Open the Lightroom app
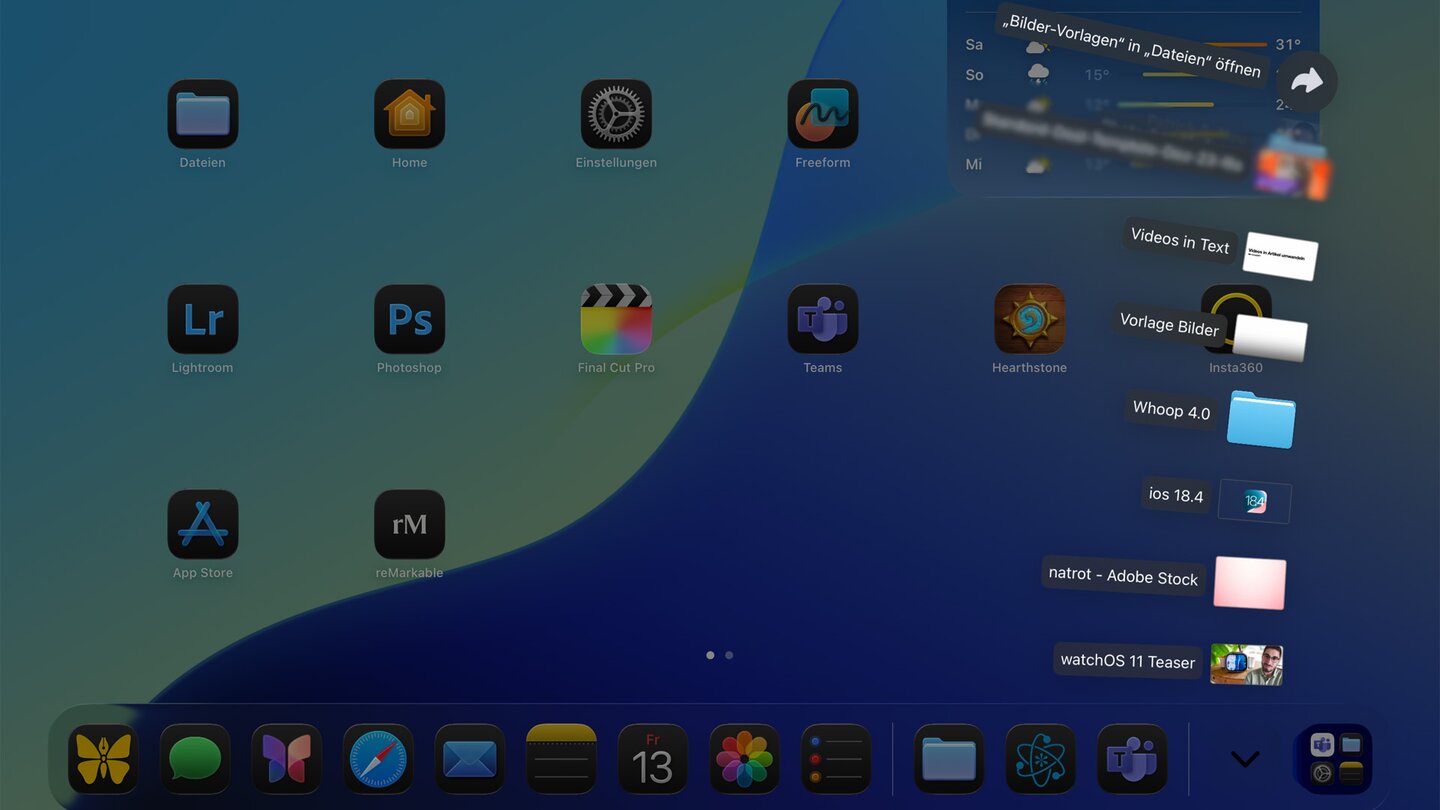Screen dimensions: 1440x810 point(202,319)
